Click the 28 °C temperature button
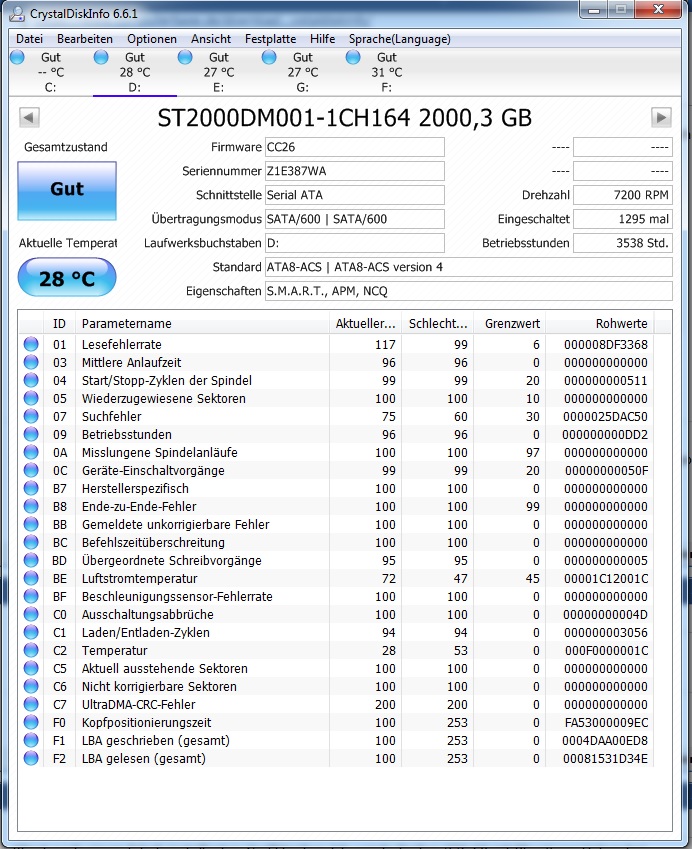 (x=67, y=278)
